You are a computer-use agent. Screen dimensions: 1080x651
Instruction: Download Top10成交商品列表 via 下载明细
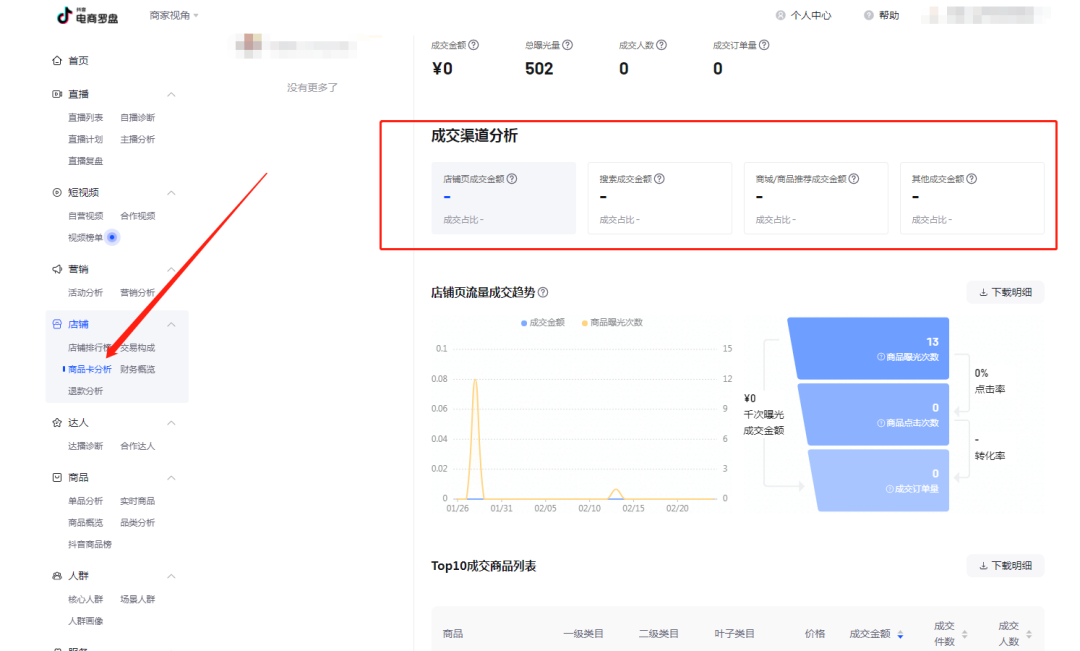pyautogui.click(x=1006, y=566)
